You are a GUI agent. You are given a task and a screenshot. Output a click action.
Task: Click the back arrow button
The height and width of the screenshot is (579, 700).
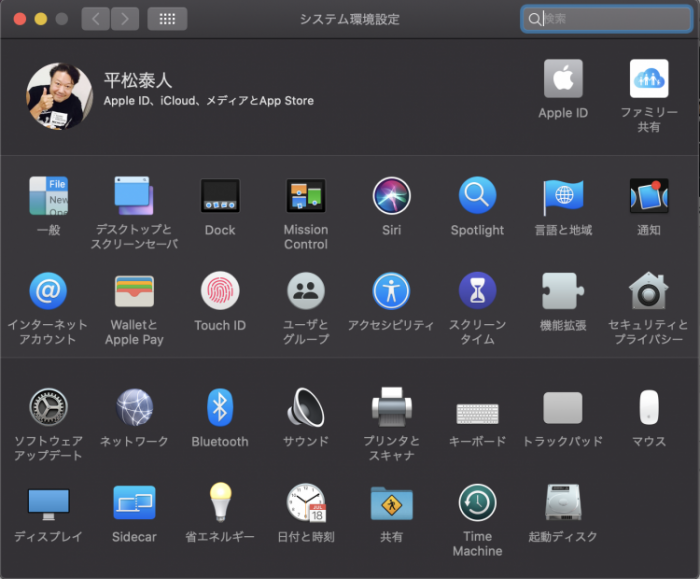(x=96, y=19)
